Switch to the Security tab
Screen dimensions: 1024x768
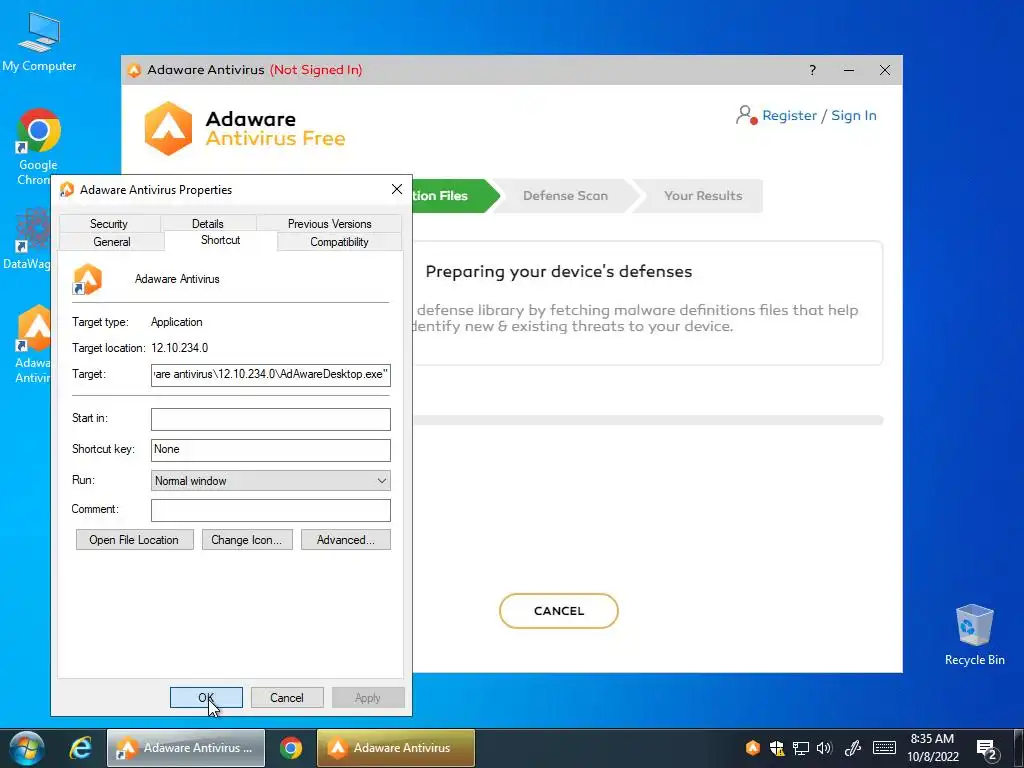coord(108,223)
